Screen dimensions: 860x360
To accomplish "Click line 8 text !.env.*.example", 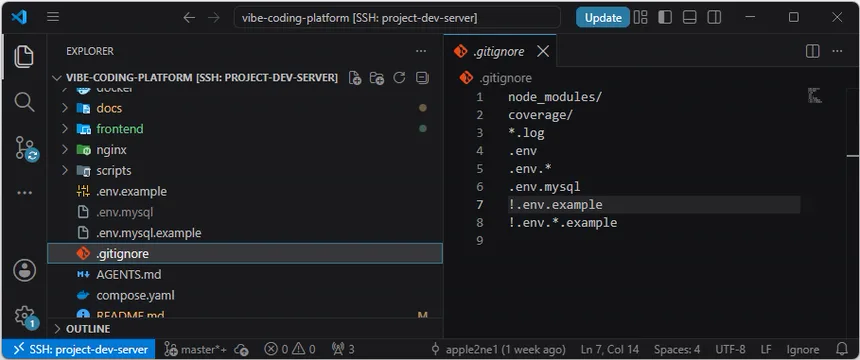I will 563,223.
